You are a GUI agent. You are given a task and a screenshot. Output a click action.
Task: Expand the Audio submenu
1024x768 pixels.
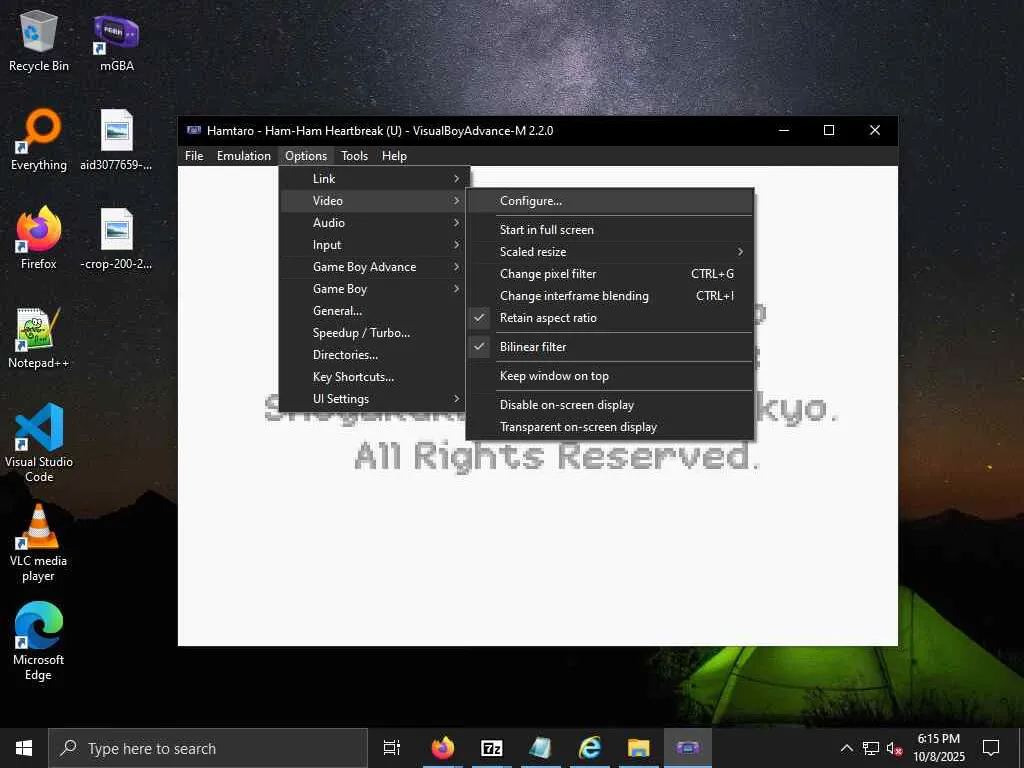point(374,223)
